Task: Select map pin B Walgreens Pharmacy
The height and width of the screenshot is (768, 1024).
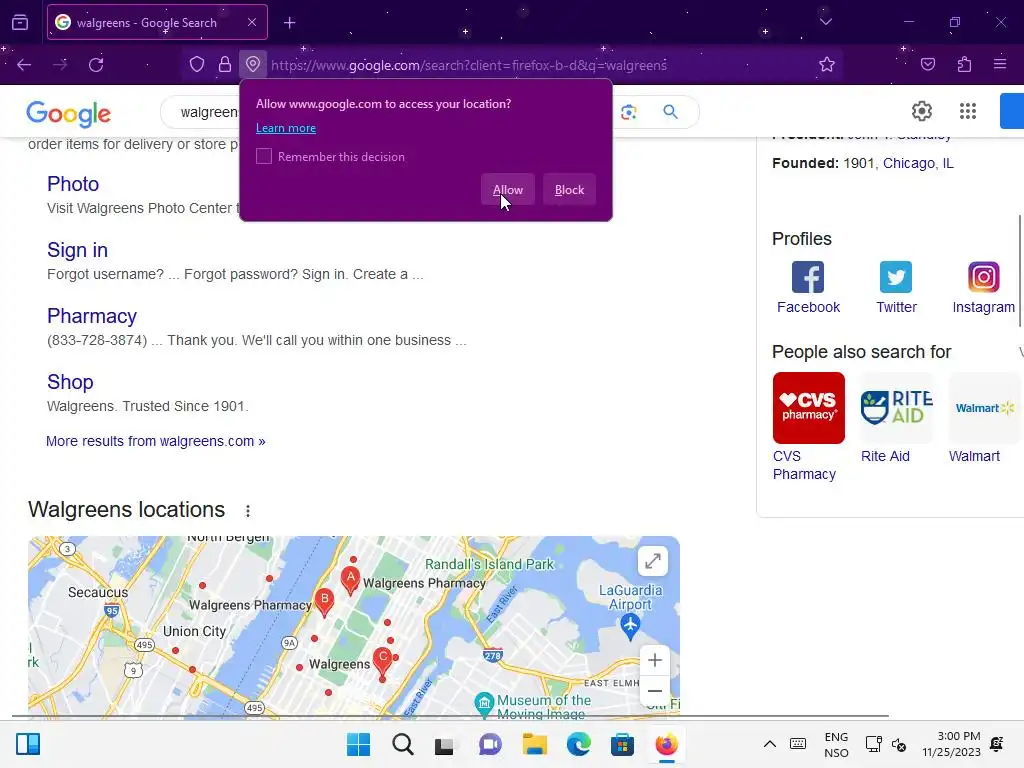Action: point(324,601)
